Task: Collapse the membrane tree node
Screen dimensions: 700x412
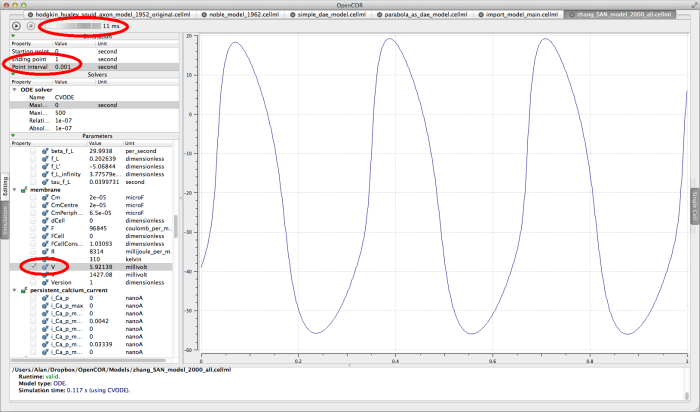Action: tap(14, 188)
